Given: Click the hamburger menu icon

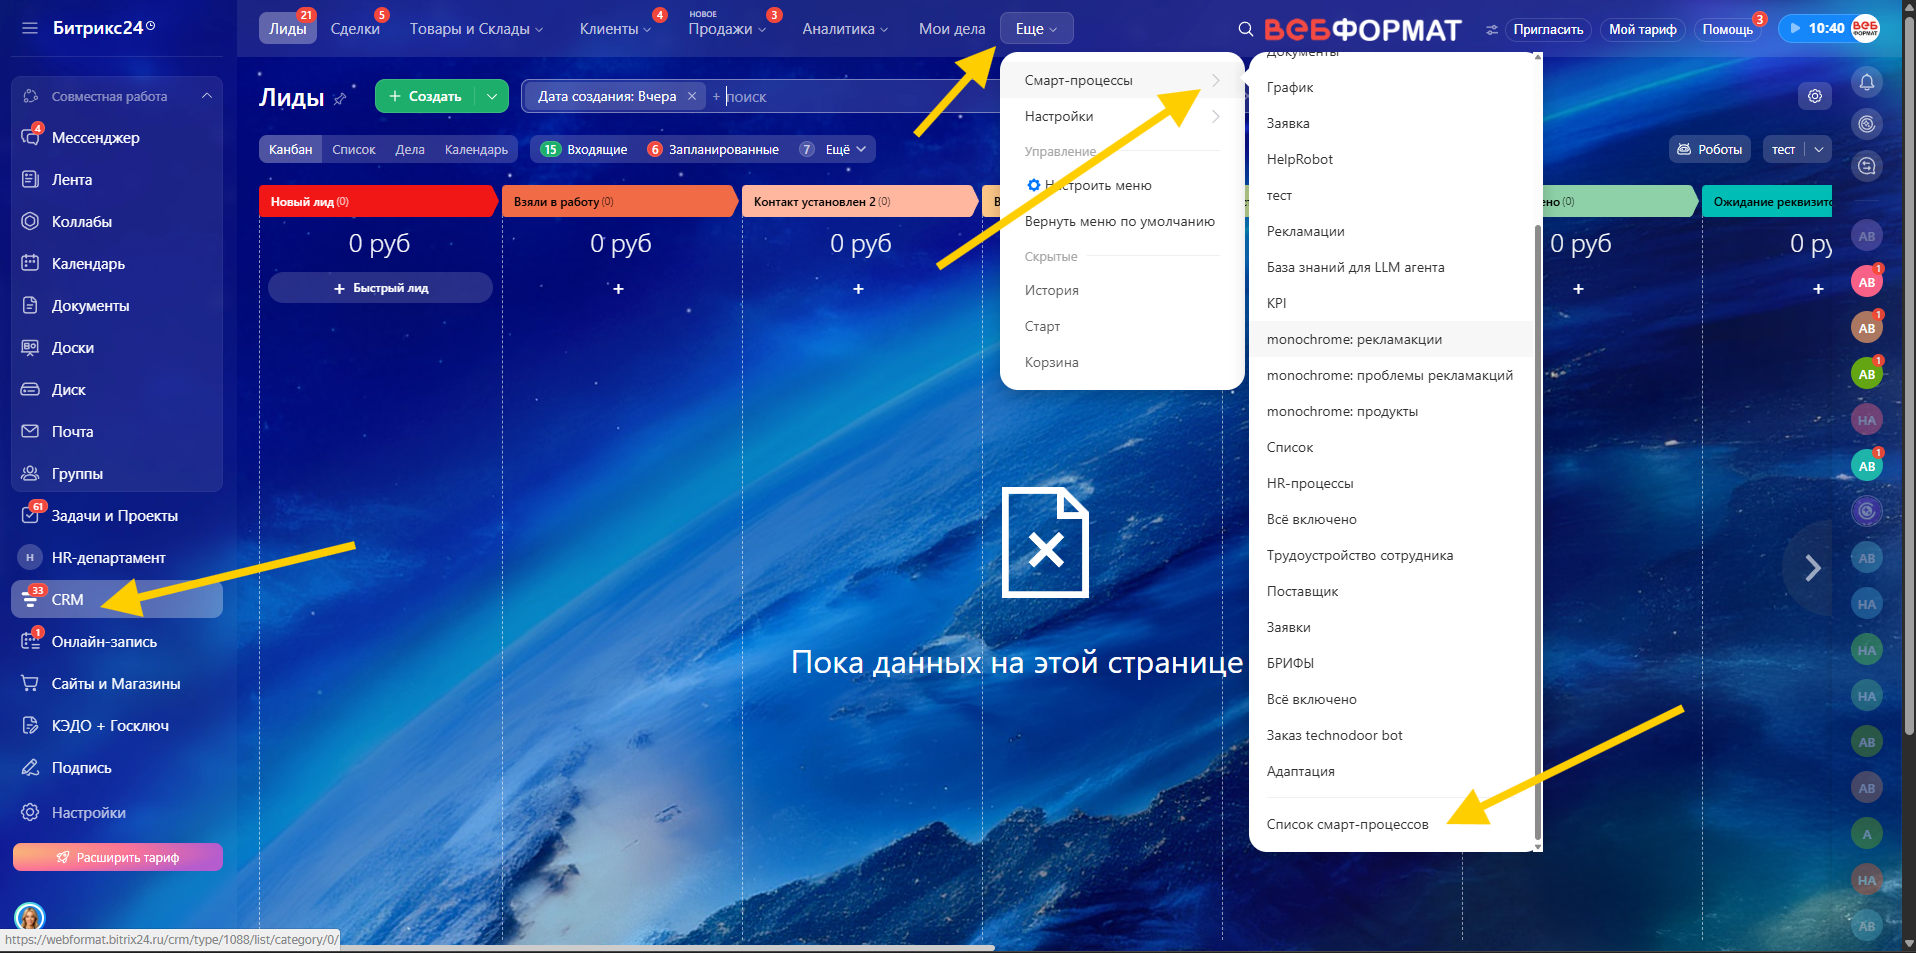Looking at the screenshot, I should pyautogui.click(x=30, y=28).
